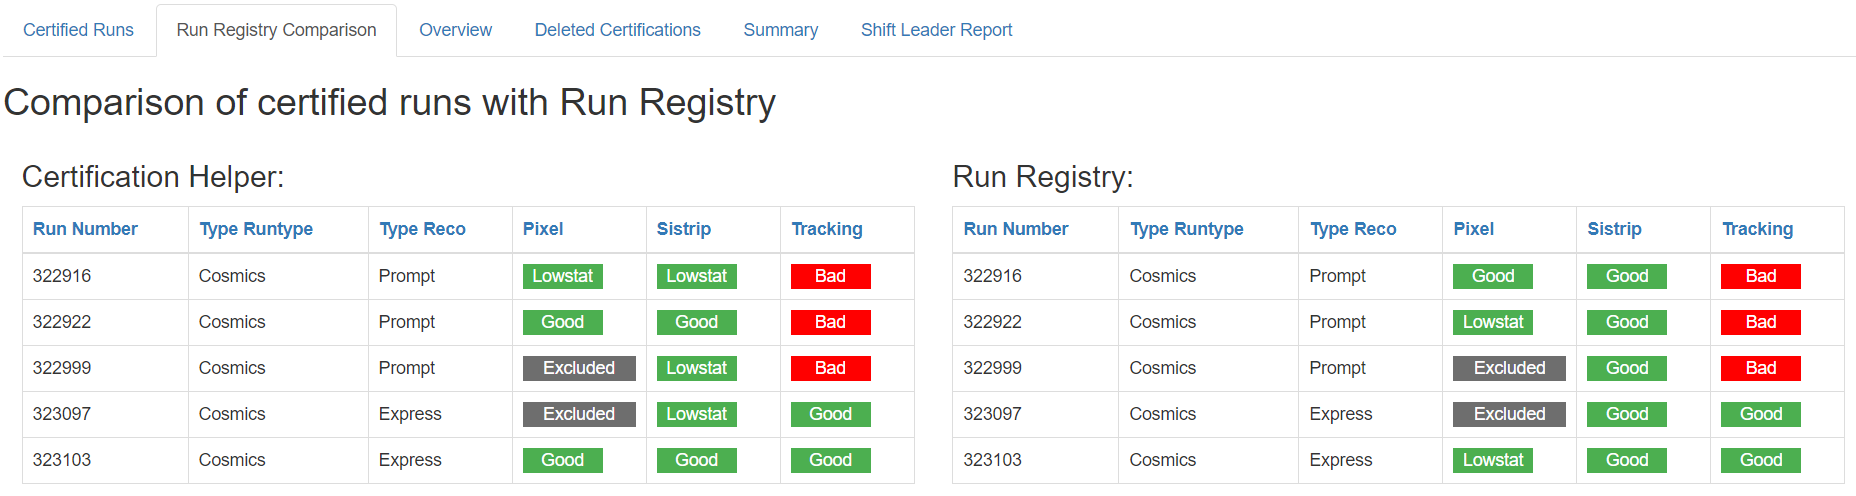1856x496 pixels.
Task: Click Pixel Good badge for 322916 in Run Registry
Action: coord(1493,276)
